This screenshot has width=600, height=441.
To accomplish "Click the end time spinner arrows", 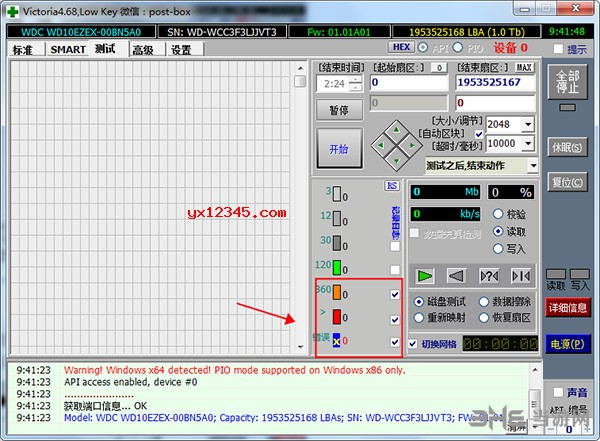I will click(x=356, y=83).
